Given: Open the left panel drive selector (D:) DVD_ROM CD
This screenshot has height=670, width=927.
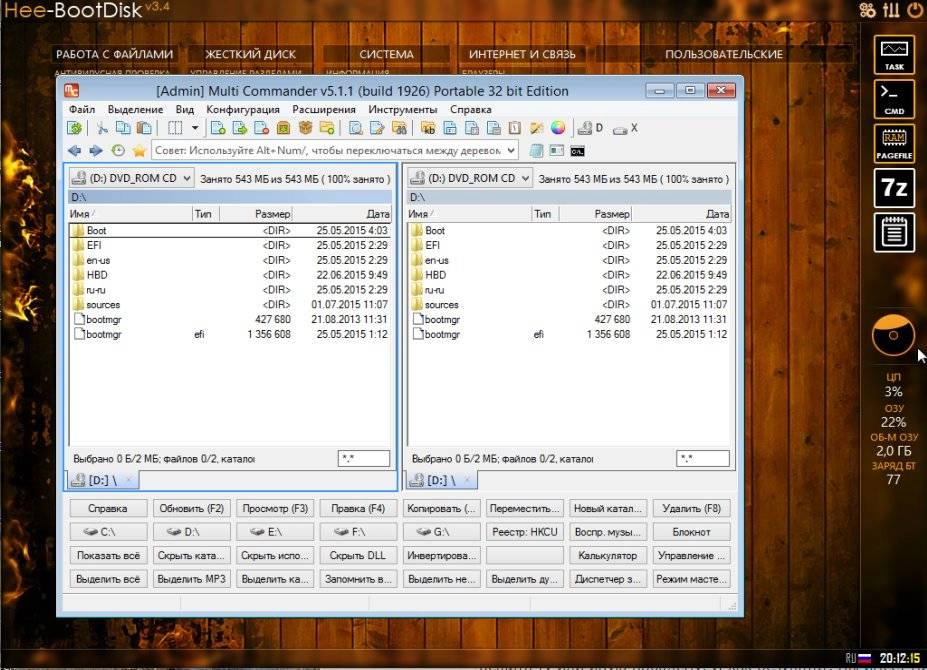Looking at the screenshot, I should tap(131, 178).
